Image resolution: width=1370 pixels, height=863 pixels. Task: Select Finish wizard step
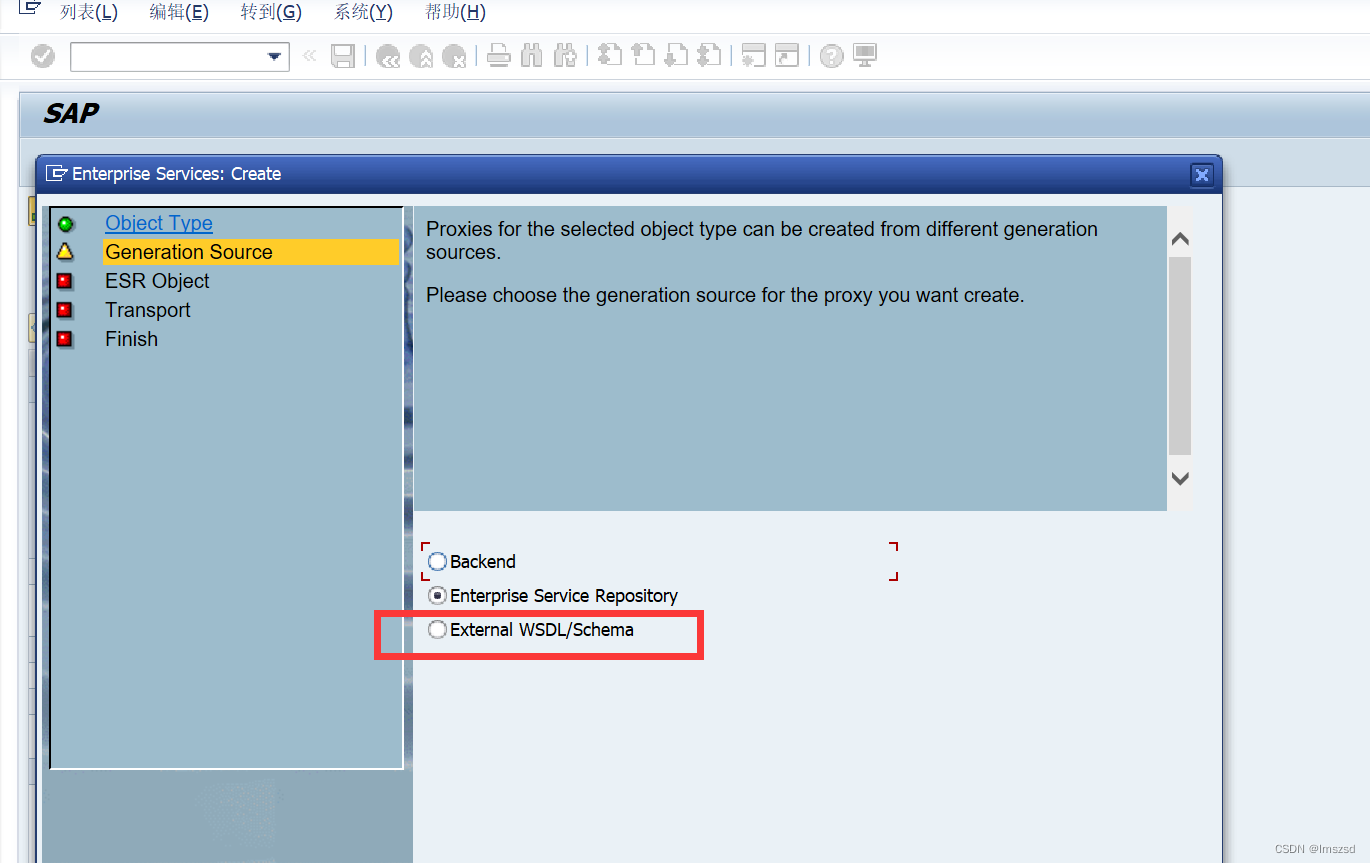(132, 339)
